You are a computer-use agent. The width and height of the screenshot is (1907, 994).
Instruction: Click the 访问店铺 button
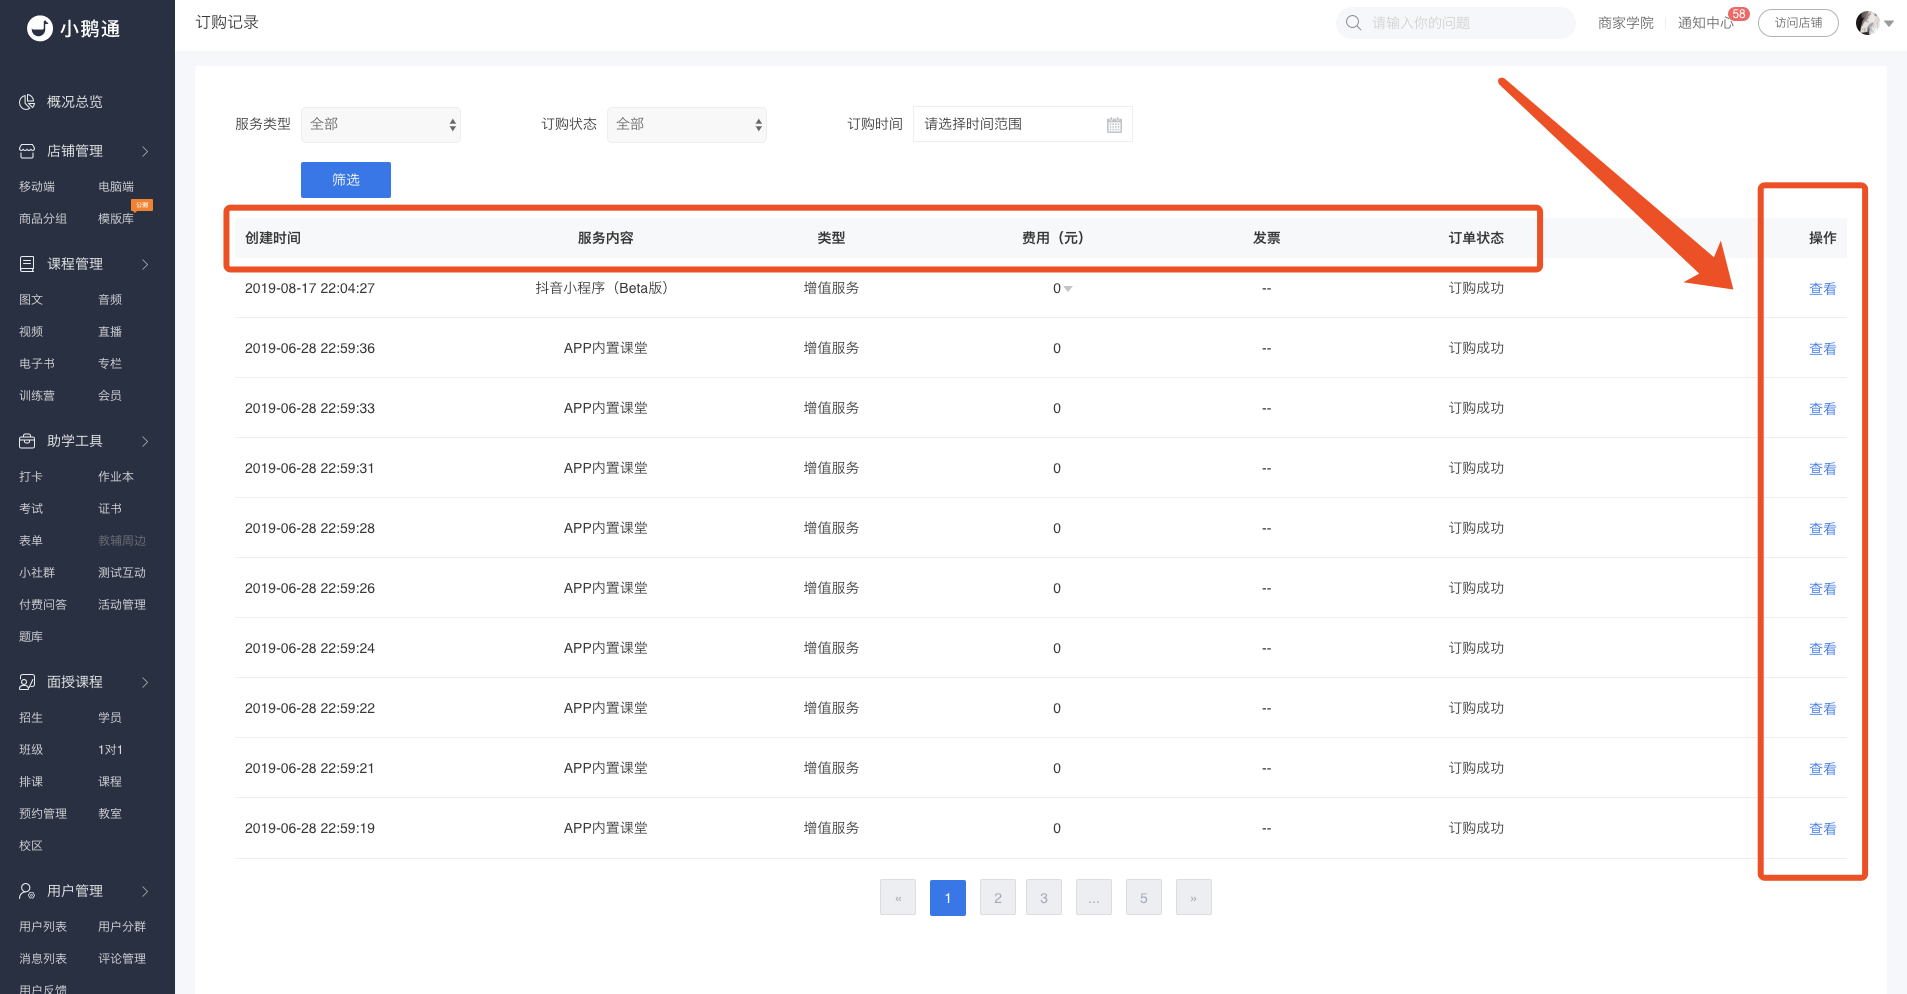(1797, 23)
